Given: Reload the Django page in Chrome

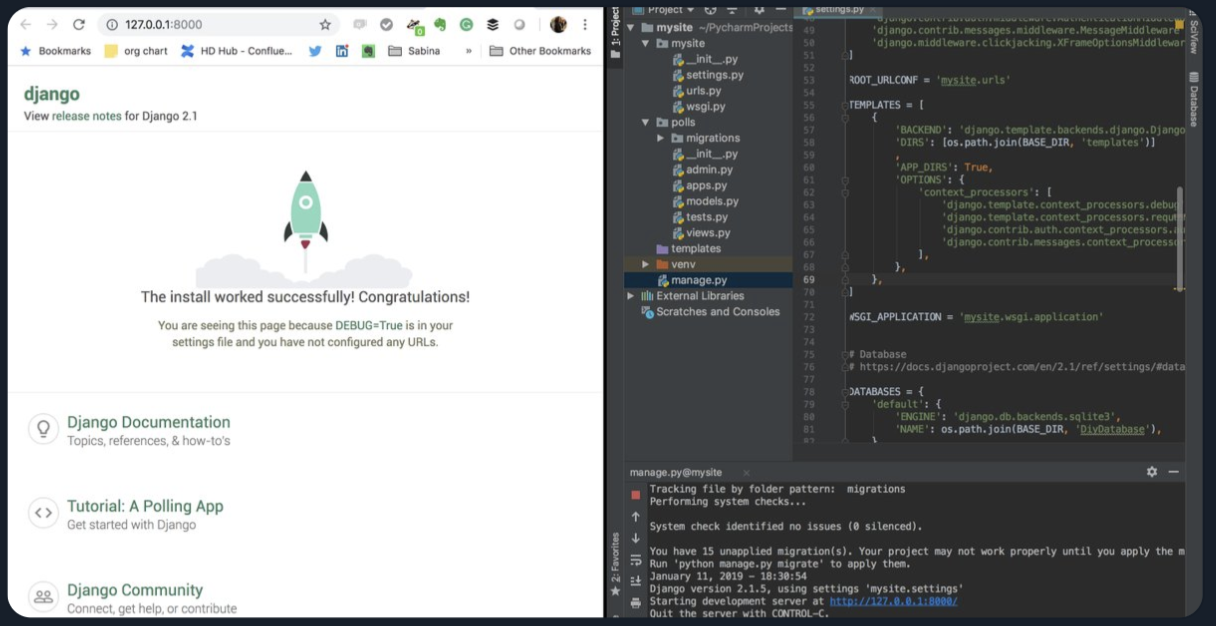Looking at the screenshot, I should [x=79, y=24].
